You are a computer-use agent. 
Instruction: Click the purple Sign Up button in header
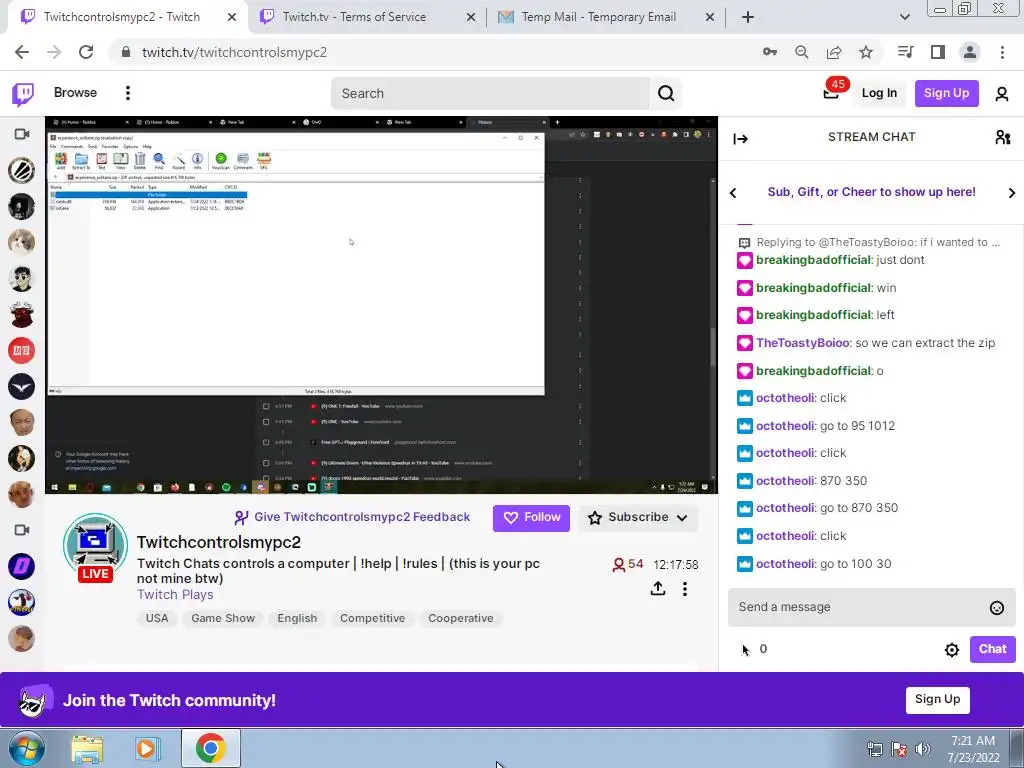click(946, 93)
